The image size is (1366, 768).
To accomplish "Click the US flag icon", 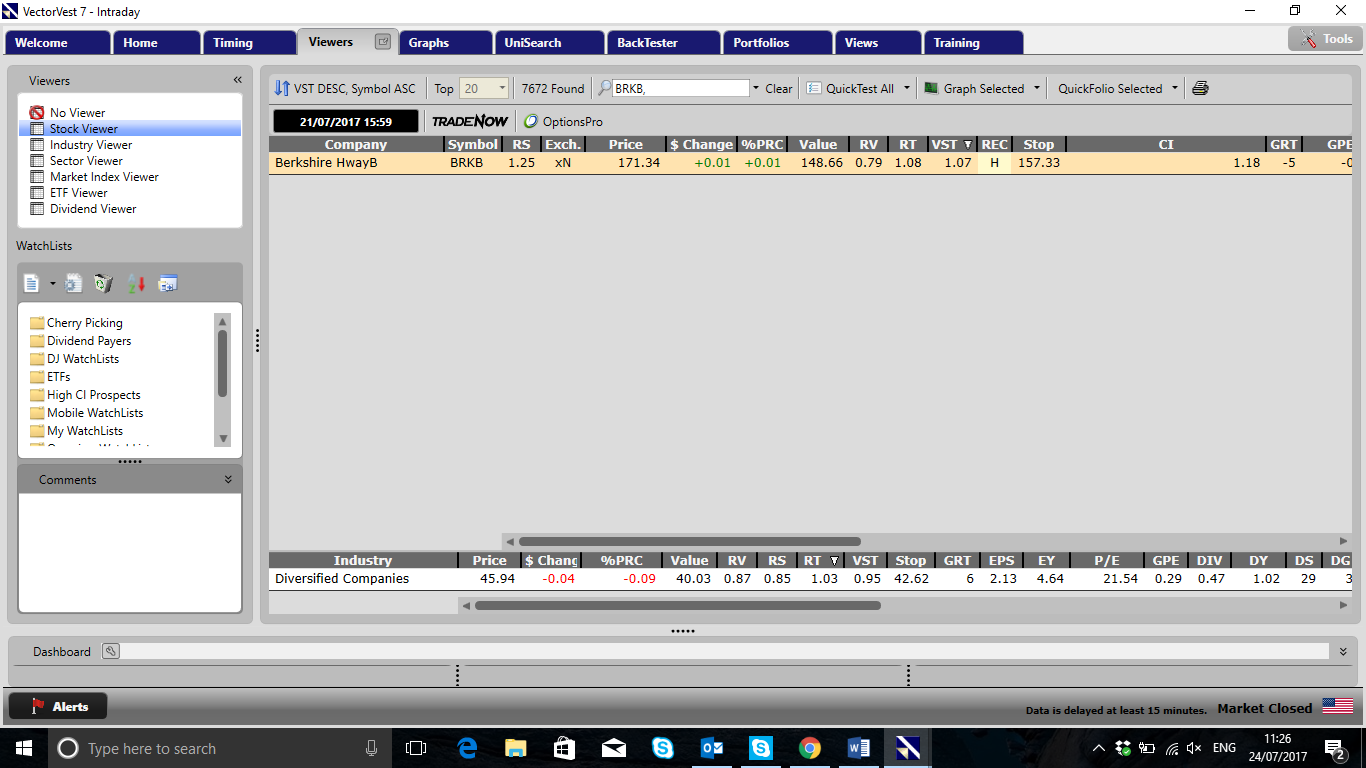I will [1337, 706].
